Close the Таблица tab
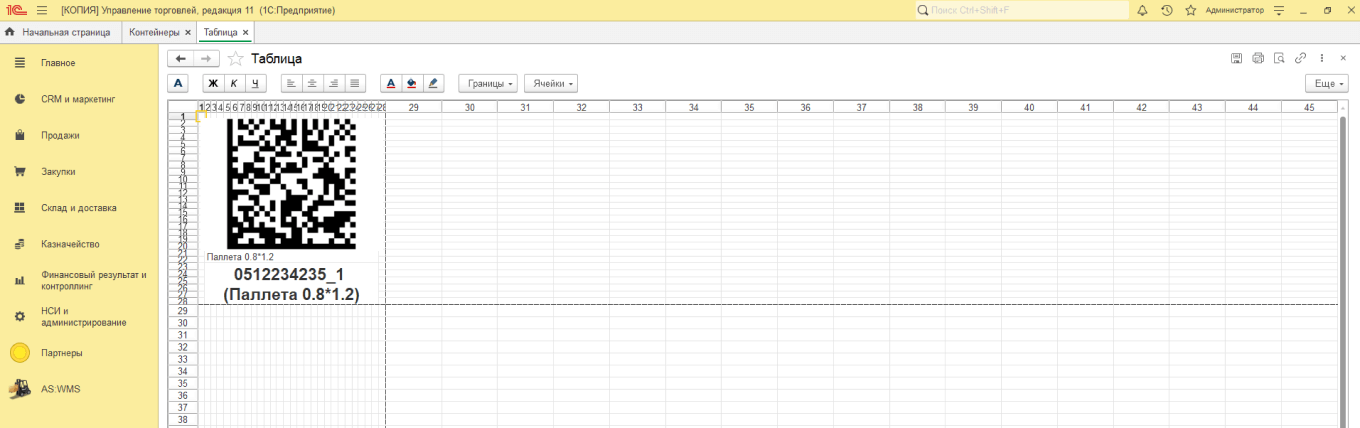 click(245, 33)
